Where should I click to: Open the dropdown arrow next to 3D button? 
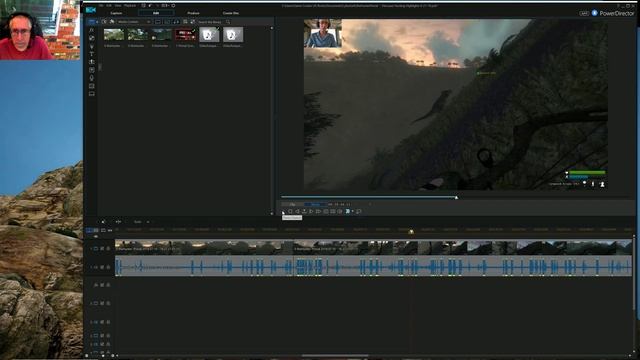click(x=353, y=211)
